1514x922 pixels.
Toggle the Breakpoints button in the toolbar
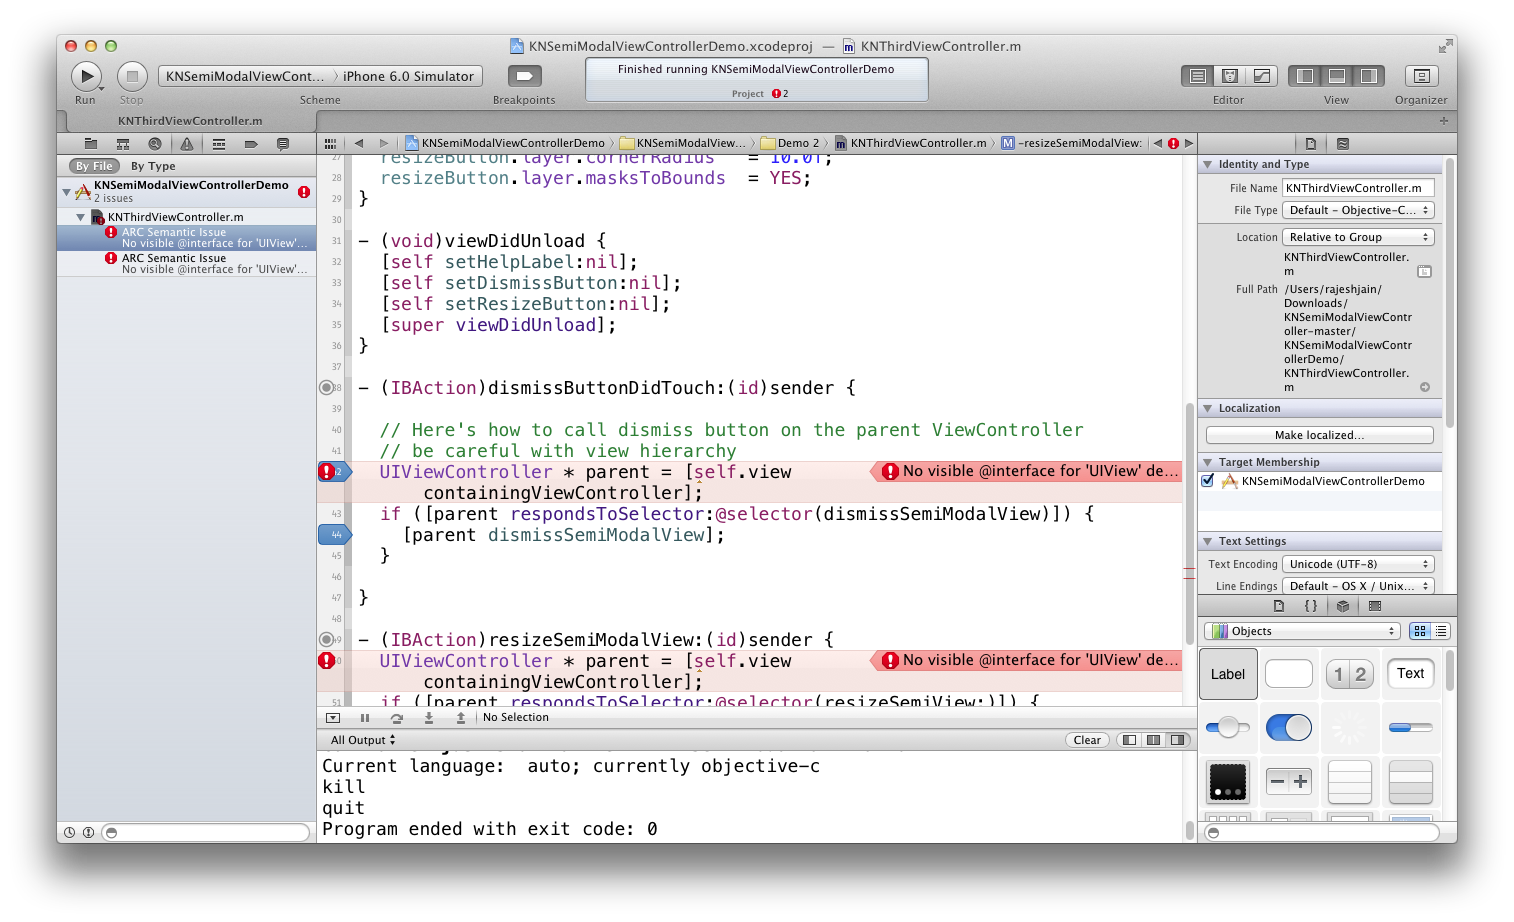524,76
